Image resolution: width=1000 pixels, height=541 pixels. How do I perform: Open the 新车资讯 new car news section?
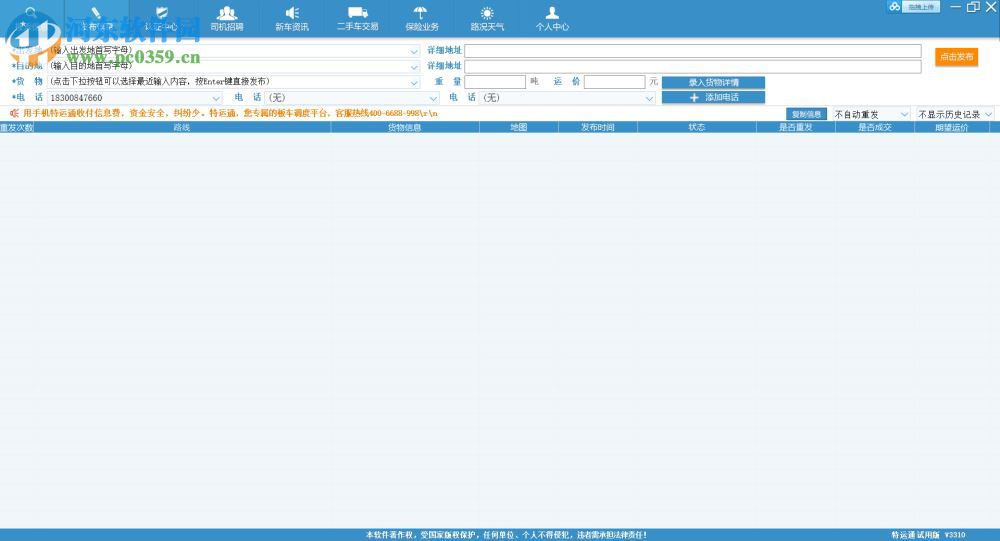coord(291,19)
